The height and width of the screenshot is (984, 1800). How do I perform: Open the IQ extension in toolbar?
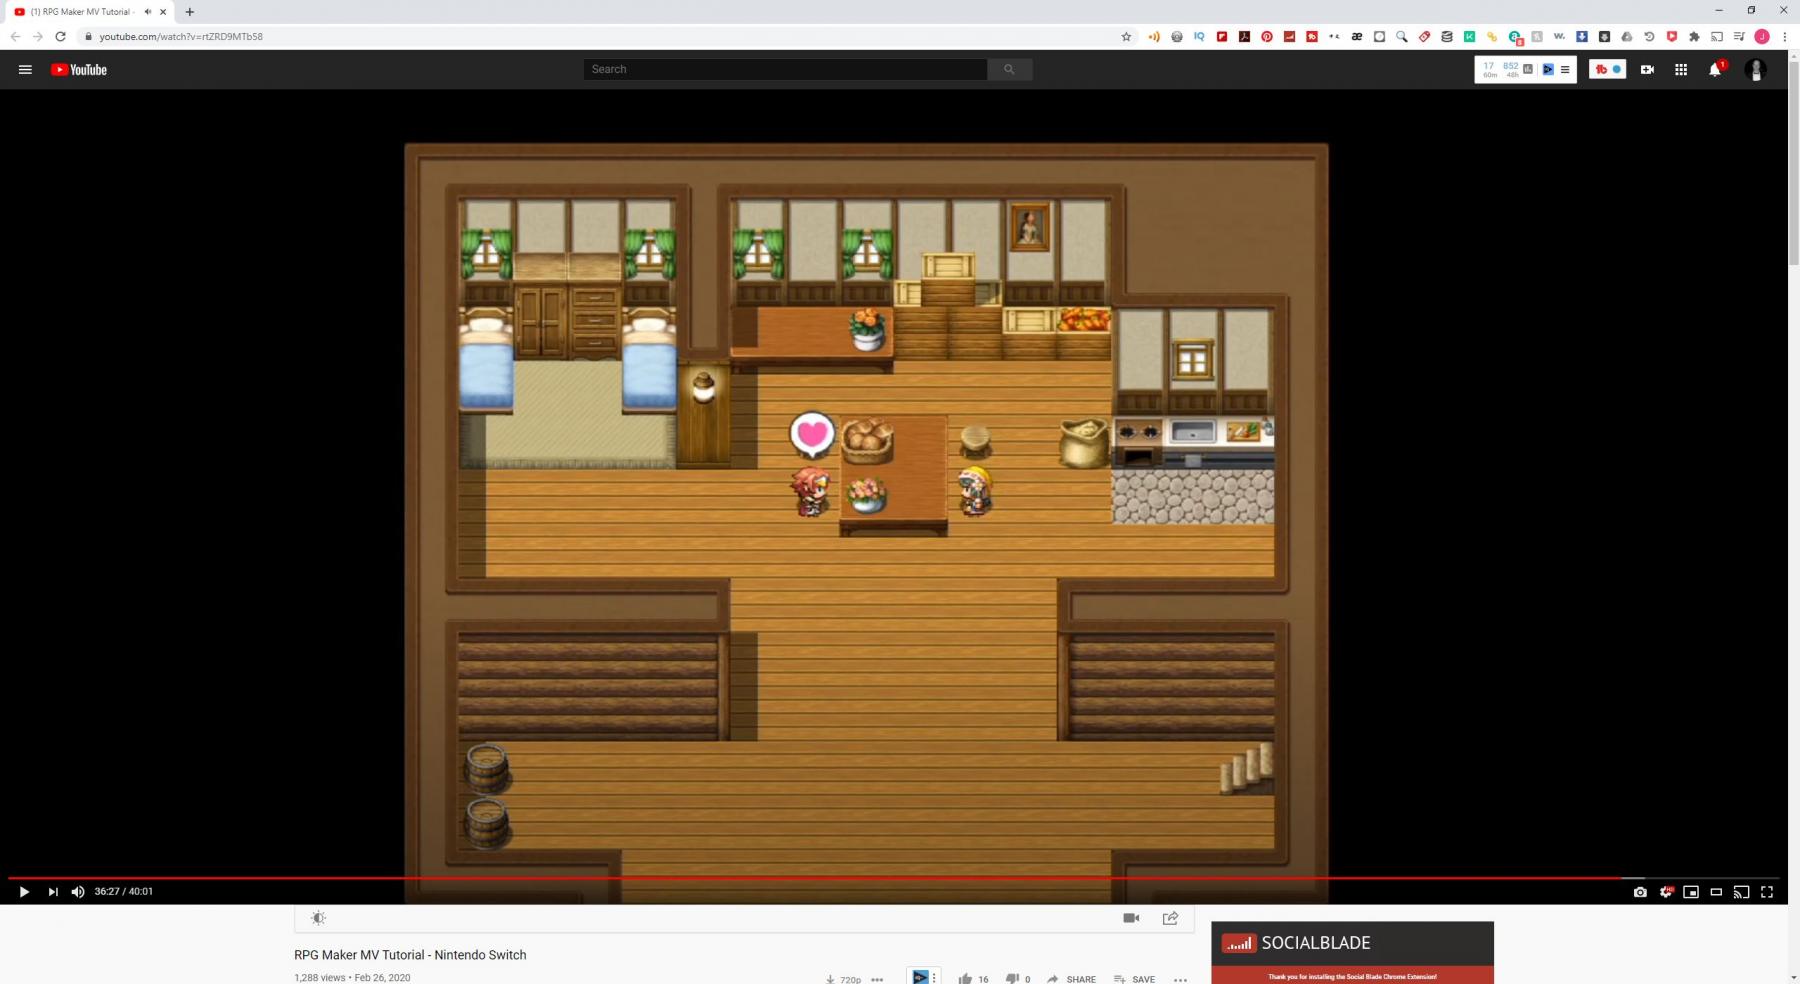pyautogui.click(x=1199, y=36)
